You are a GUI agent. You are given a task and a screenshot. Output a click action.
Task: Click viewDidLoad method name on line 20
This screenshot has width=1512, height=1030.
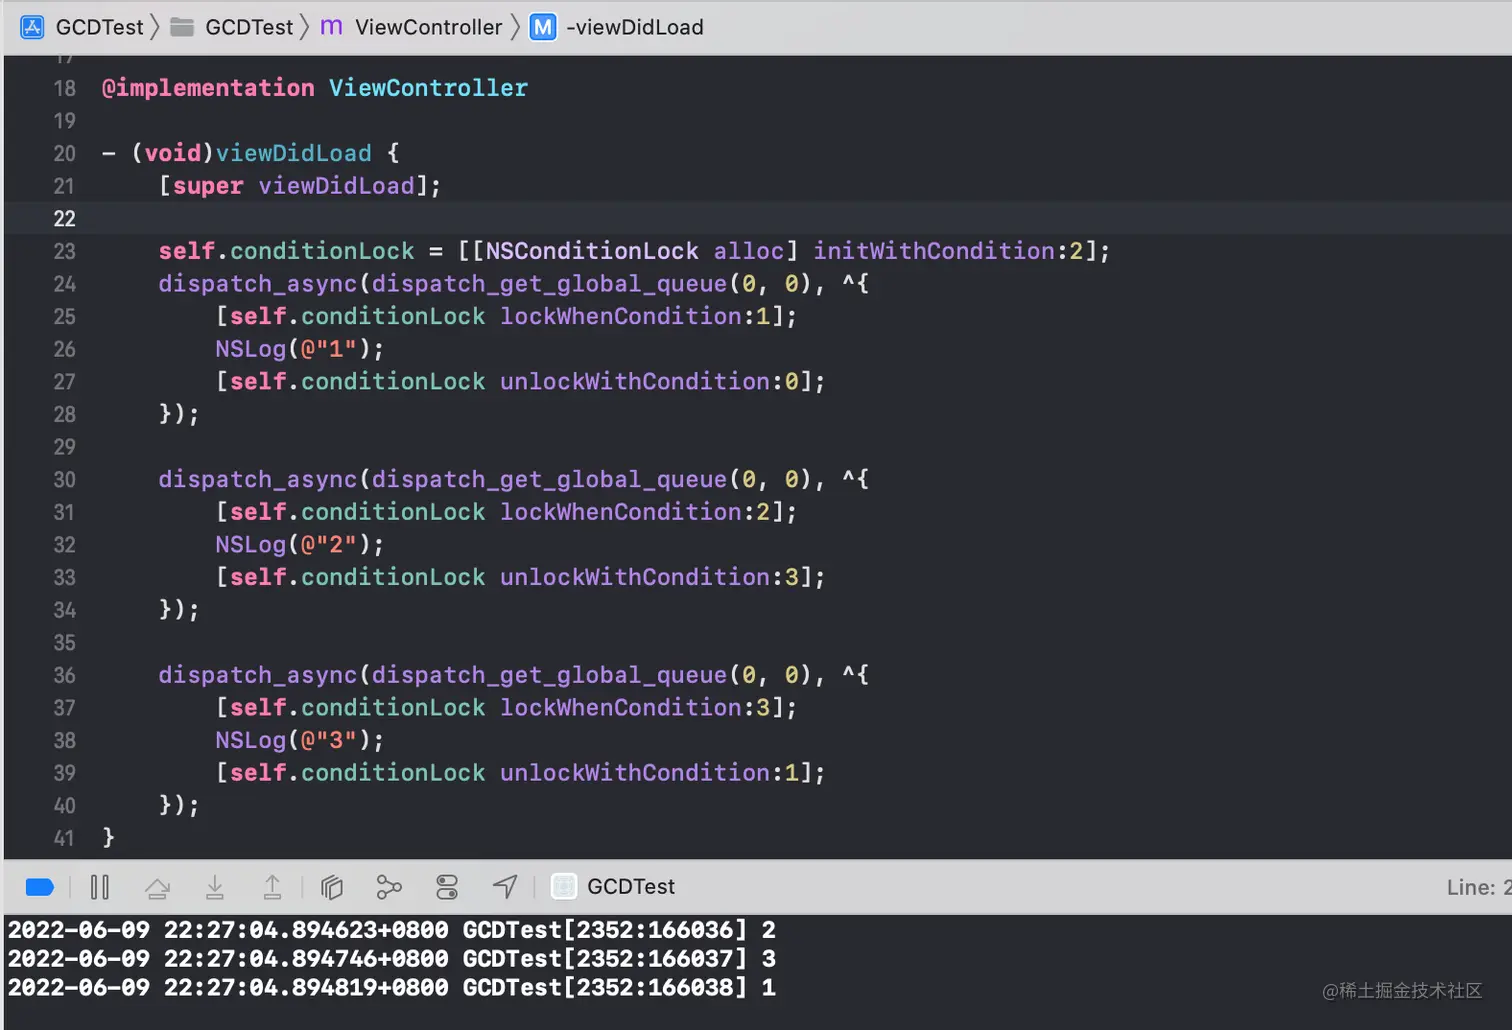pos(294,153)
